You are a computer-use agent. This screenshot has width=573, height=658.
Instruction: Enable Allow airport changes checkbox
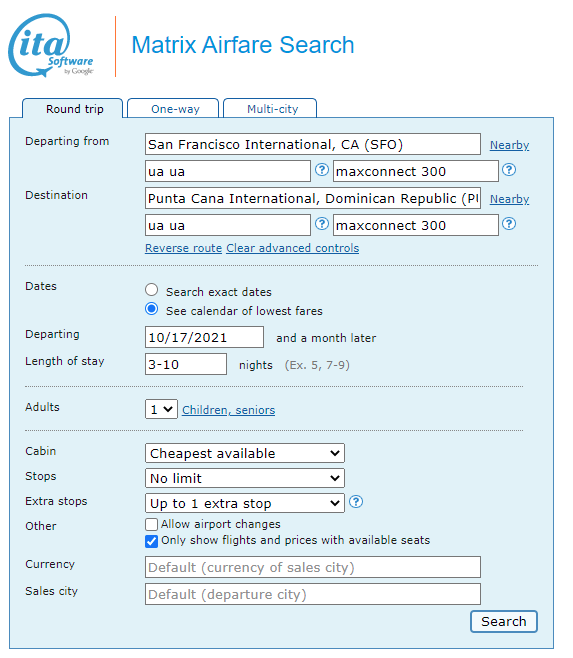(x=152, y=525)
